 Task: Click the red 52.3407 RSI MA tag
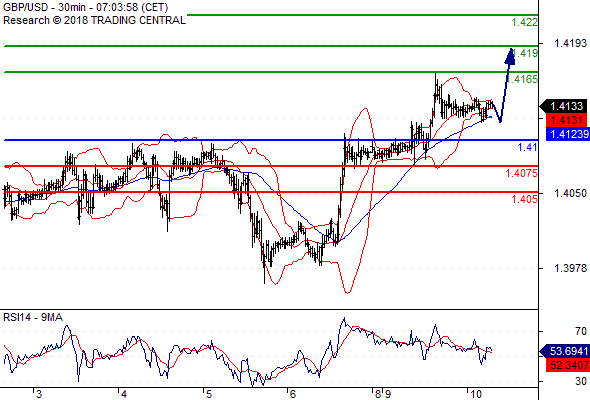tap(567, 365)
